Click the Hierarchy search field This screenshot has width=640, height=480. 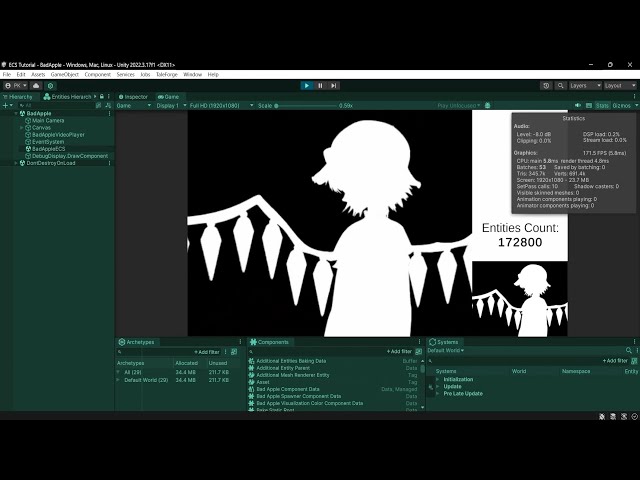click(x=56, y=106)
